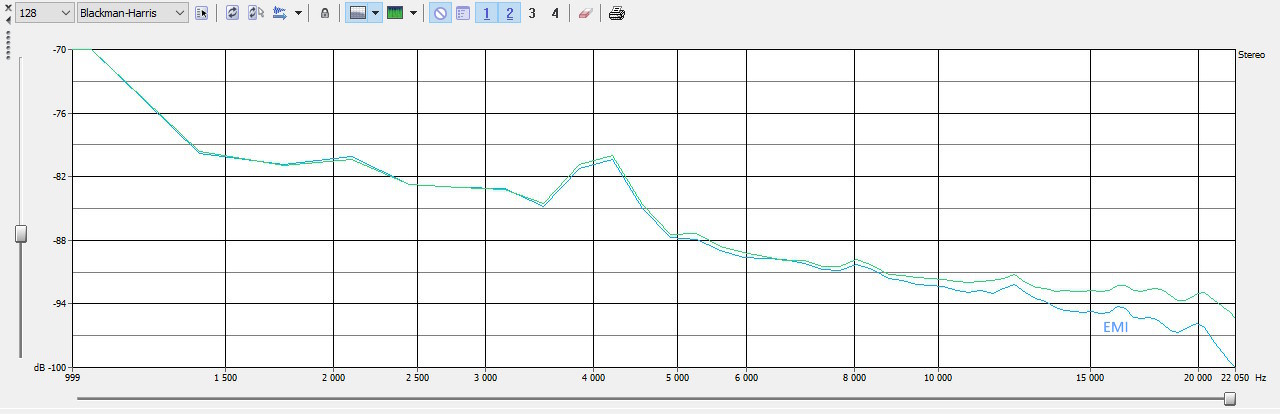This screenshot has width=1280, height=414.
Task: Click the dB -100 axis label
Action: 51,368
